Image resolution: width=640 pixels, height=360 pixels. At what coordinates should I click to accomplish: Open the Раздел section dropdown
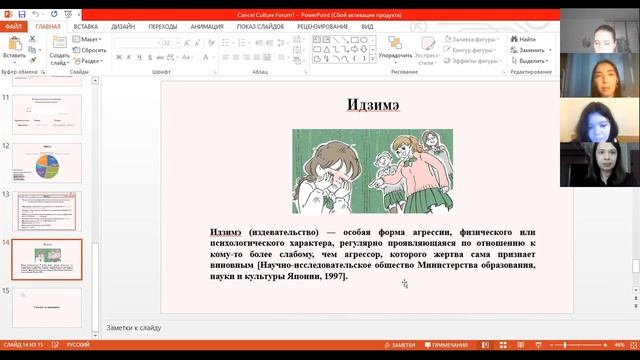88,61
